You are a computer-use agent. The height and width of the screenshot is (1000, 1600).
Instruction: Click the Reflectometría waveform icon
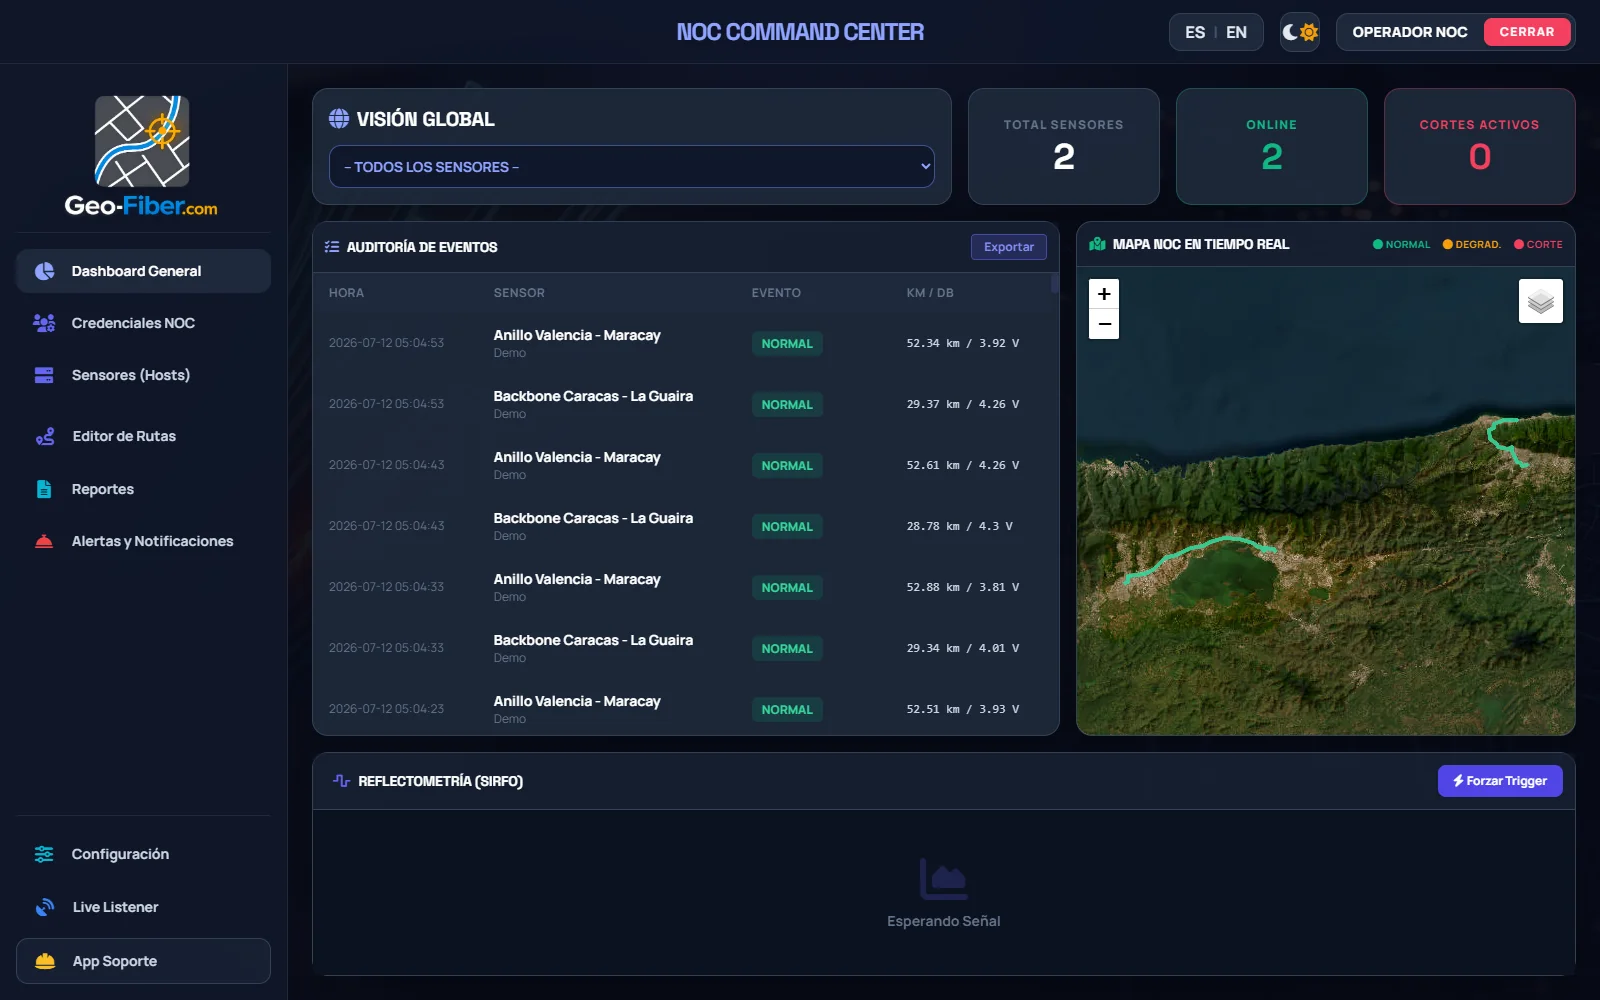[341, 781]
